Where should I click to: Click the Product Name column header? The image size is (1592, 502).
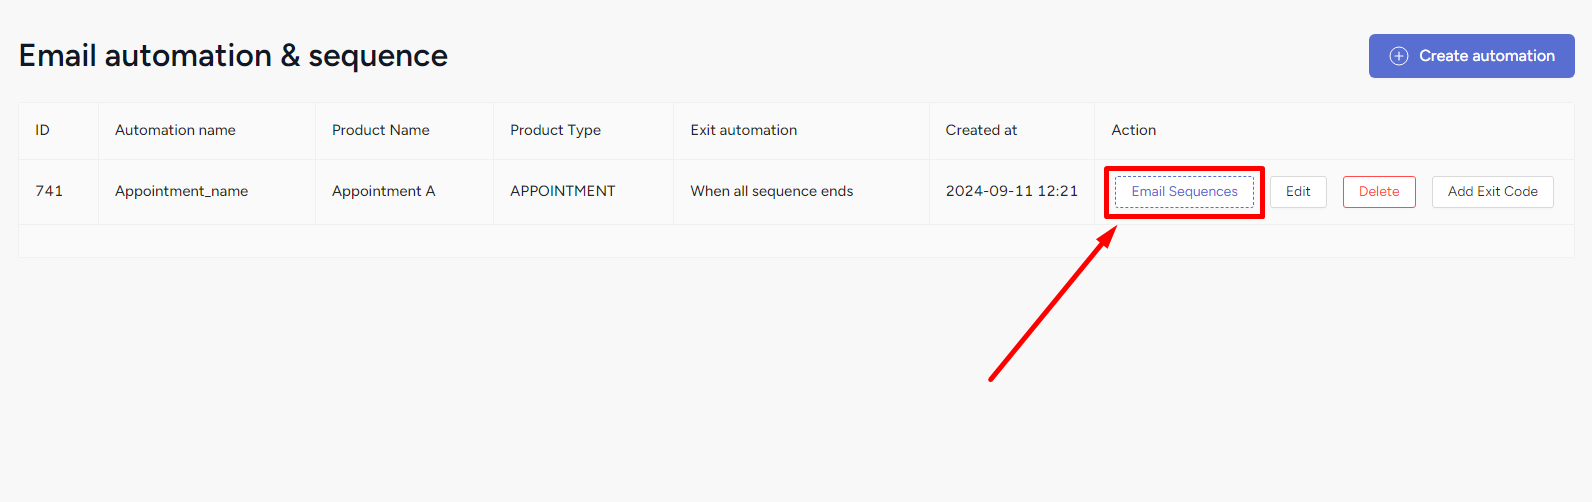click(381, 130)
